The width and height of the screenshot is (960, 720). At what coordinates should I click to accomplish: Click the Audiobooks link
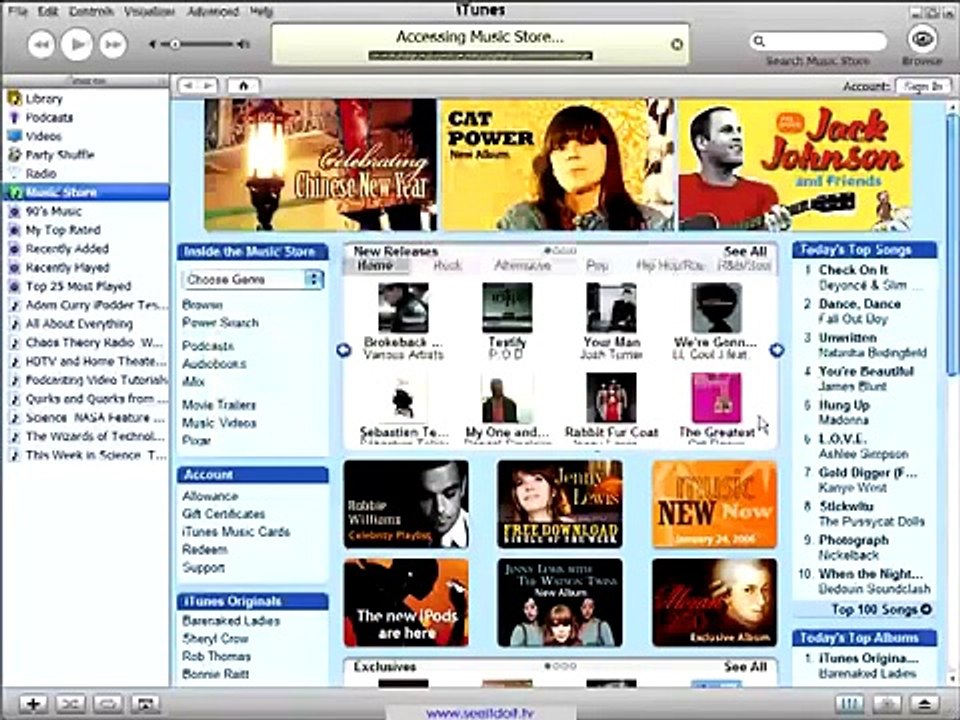(214, 364)
